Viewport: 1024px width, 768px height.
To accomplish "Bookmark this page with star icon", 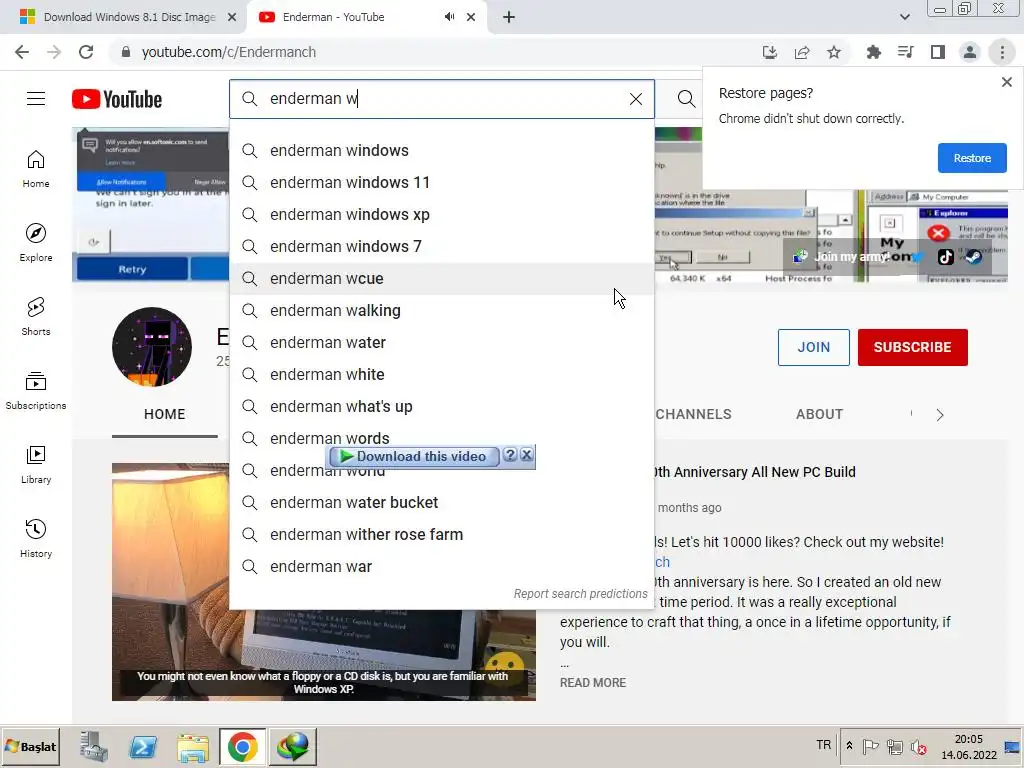I will pyautogui.click(x=834, y=52).
